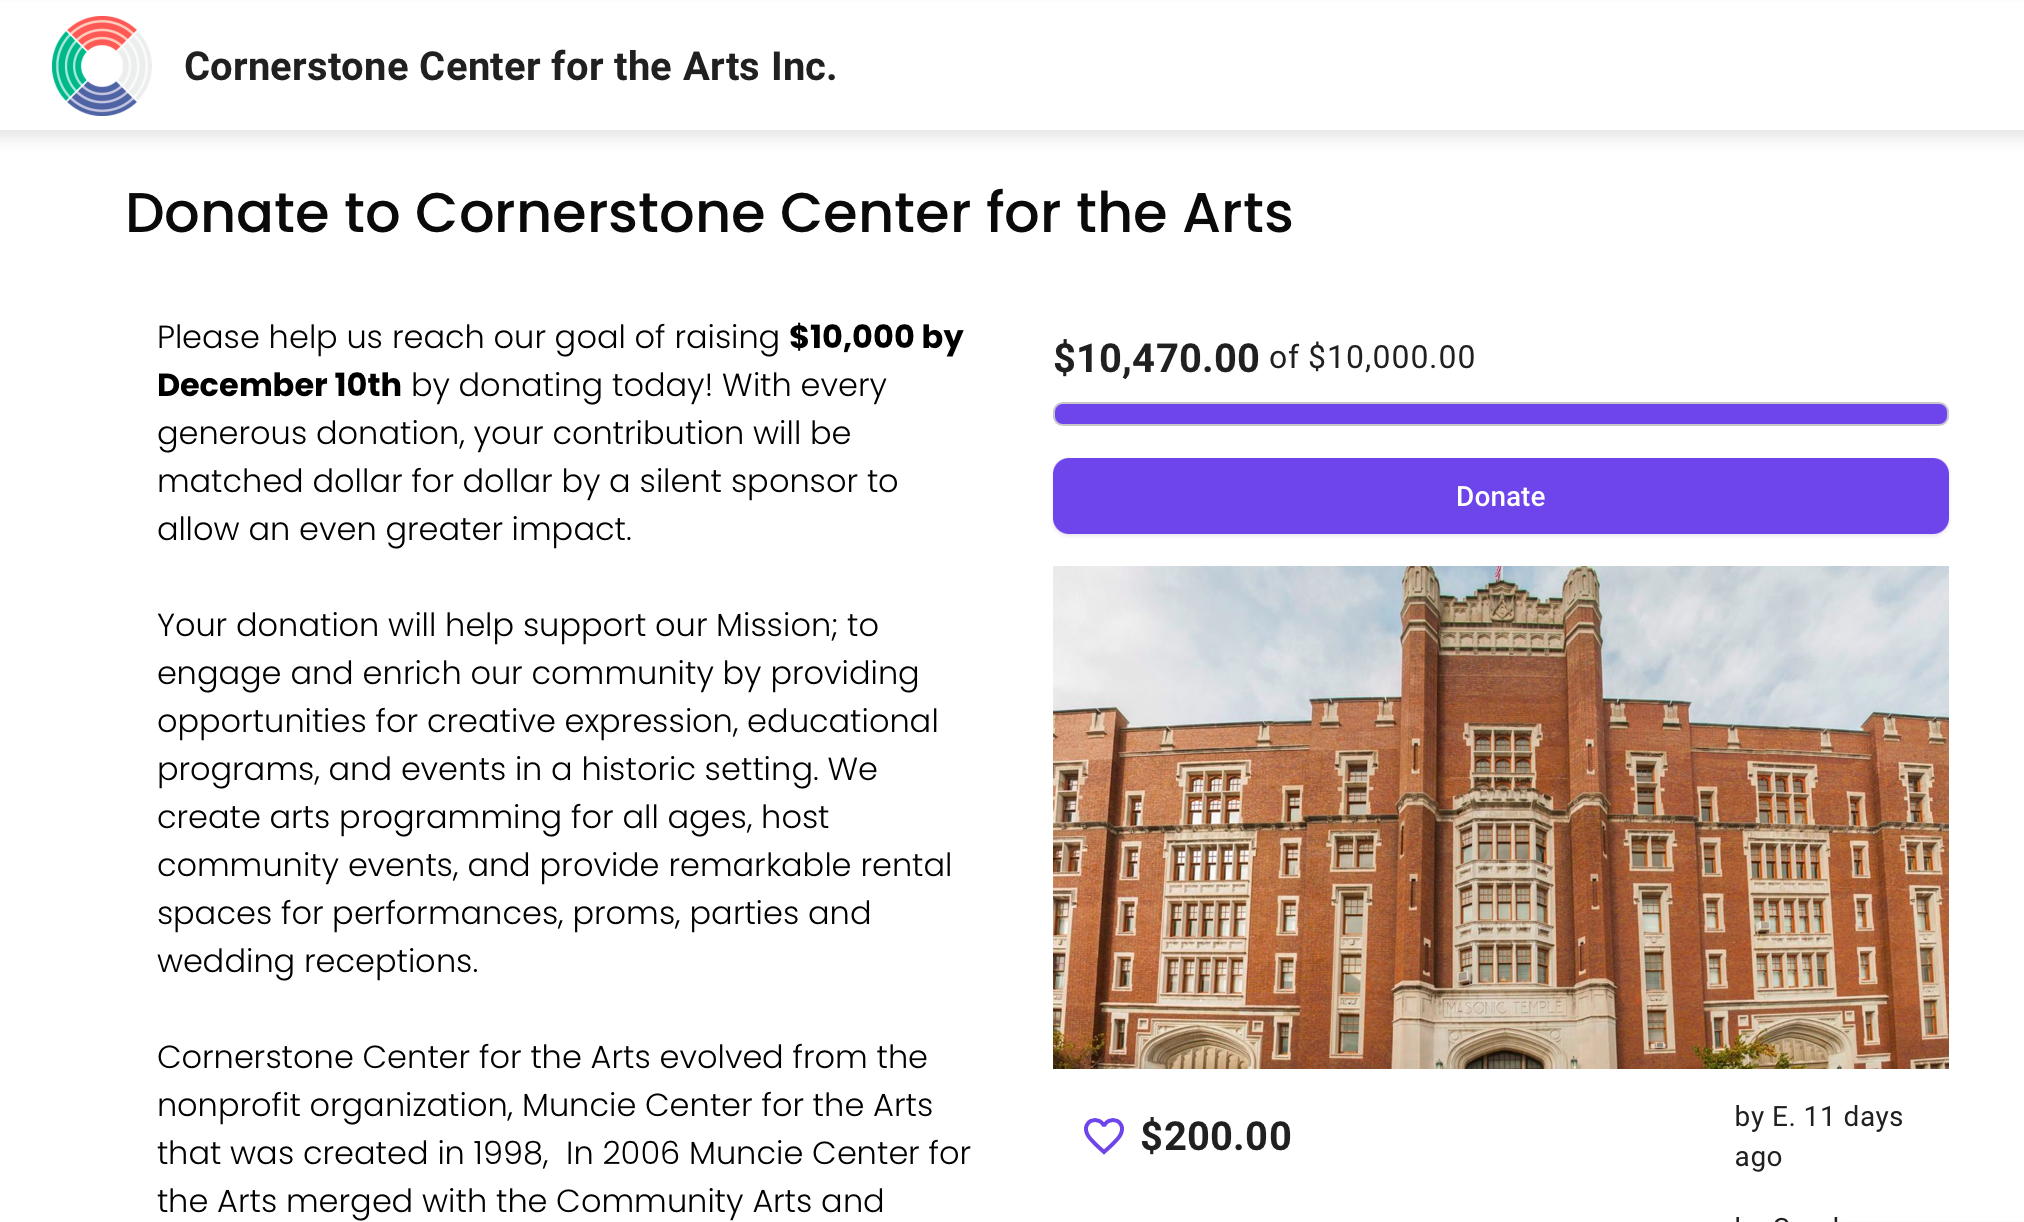Click the Cornerstone circular logo icon

[x=101, y=66]
